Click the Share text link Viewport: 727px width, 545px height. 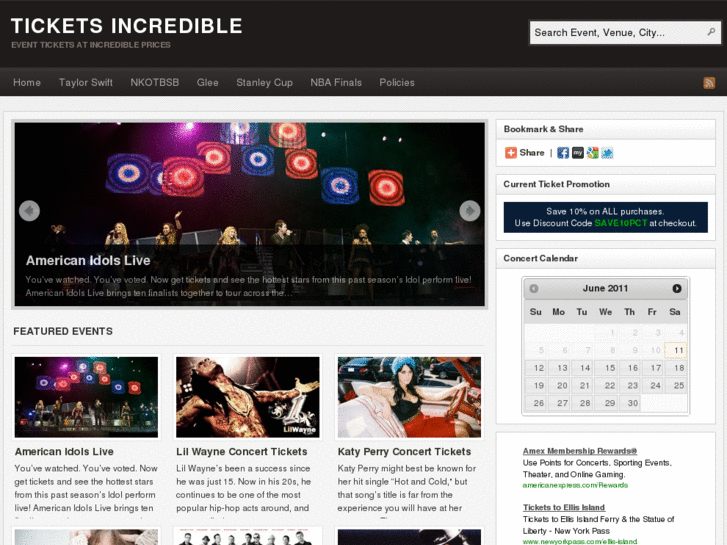click(x=532, y=153)
